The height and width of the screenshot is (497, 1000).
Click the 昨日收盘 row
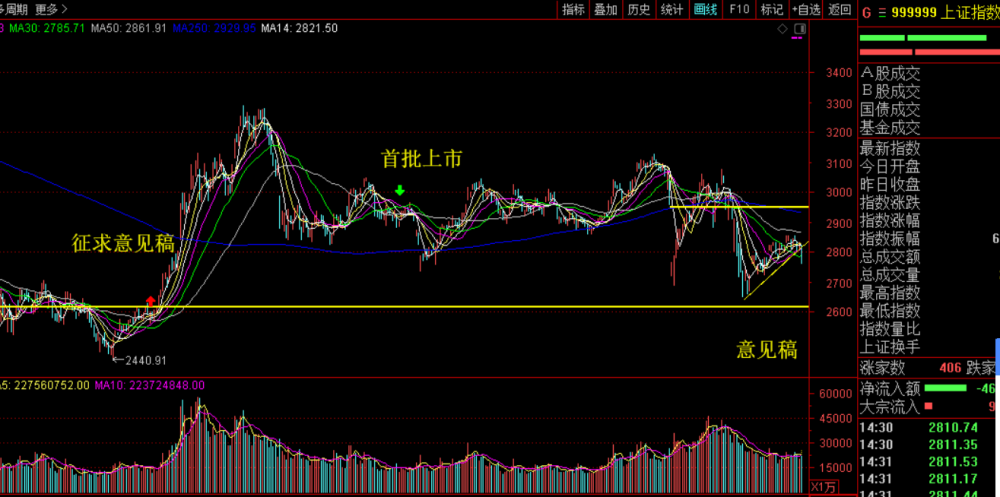(x=890, y=185)
